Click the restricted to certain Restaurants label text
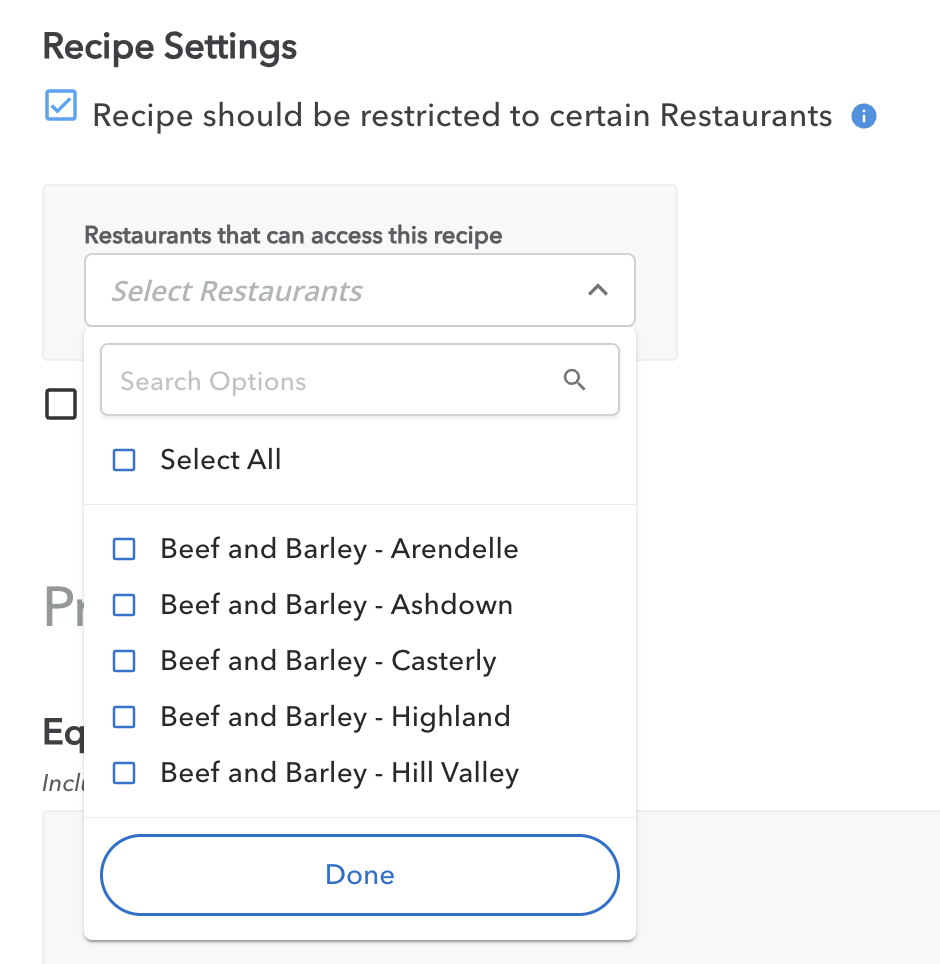This screenshot has height=964, width=940. pyautogui.click(x=462, y=116)
